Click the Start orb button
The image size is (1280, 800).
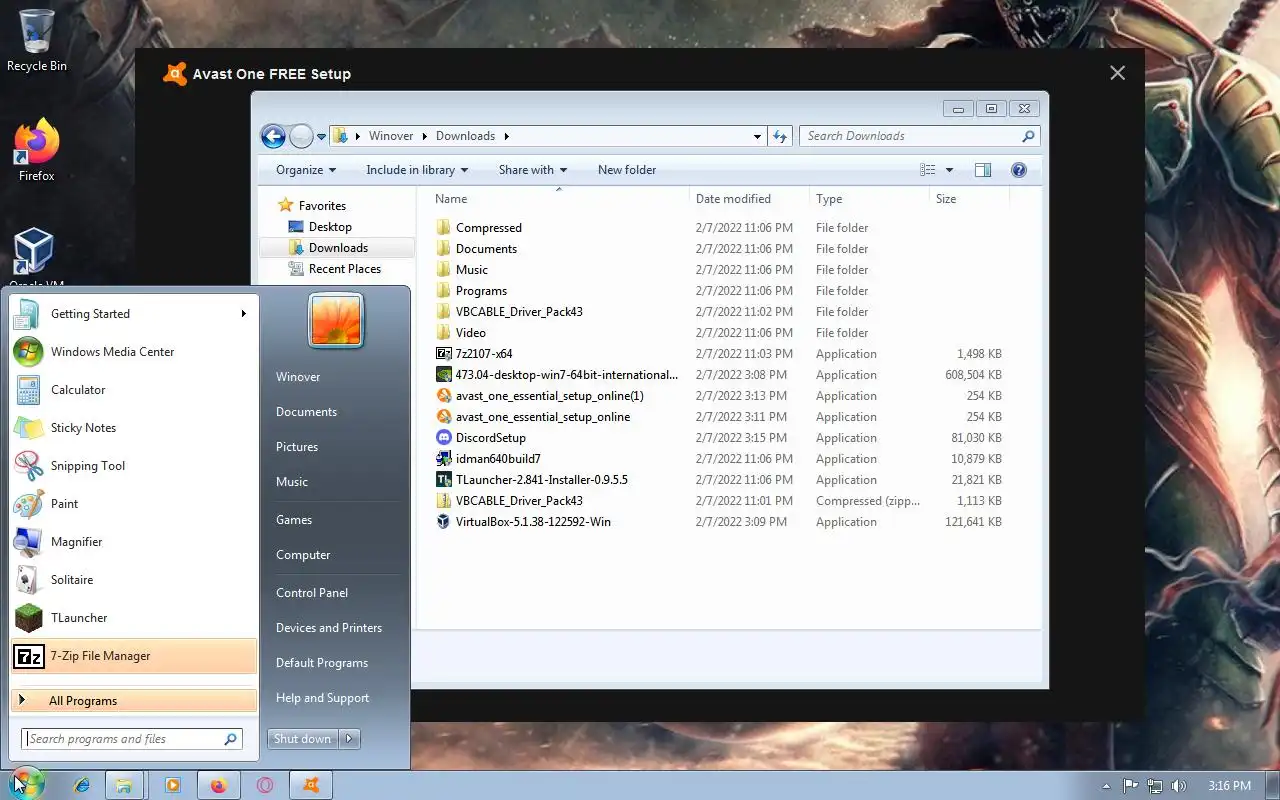[x=27, y=785]
